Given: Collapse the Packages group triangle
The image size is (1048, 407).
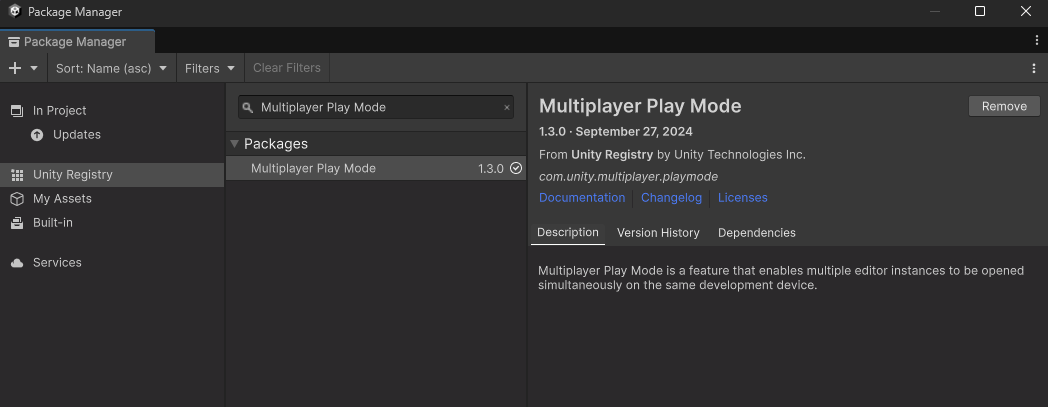Looking at the screenshot, I should (x=235, y=144).
